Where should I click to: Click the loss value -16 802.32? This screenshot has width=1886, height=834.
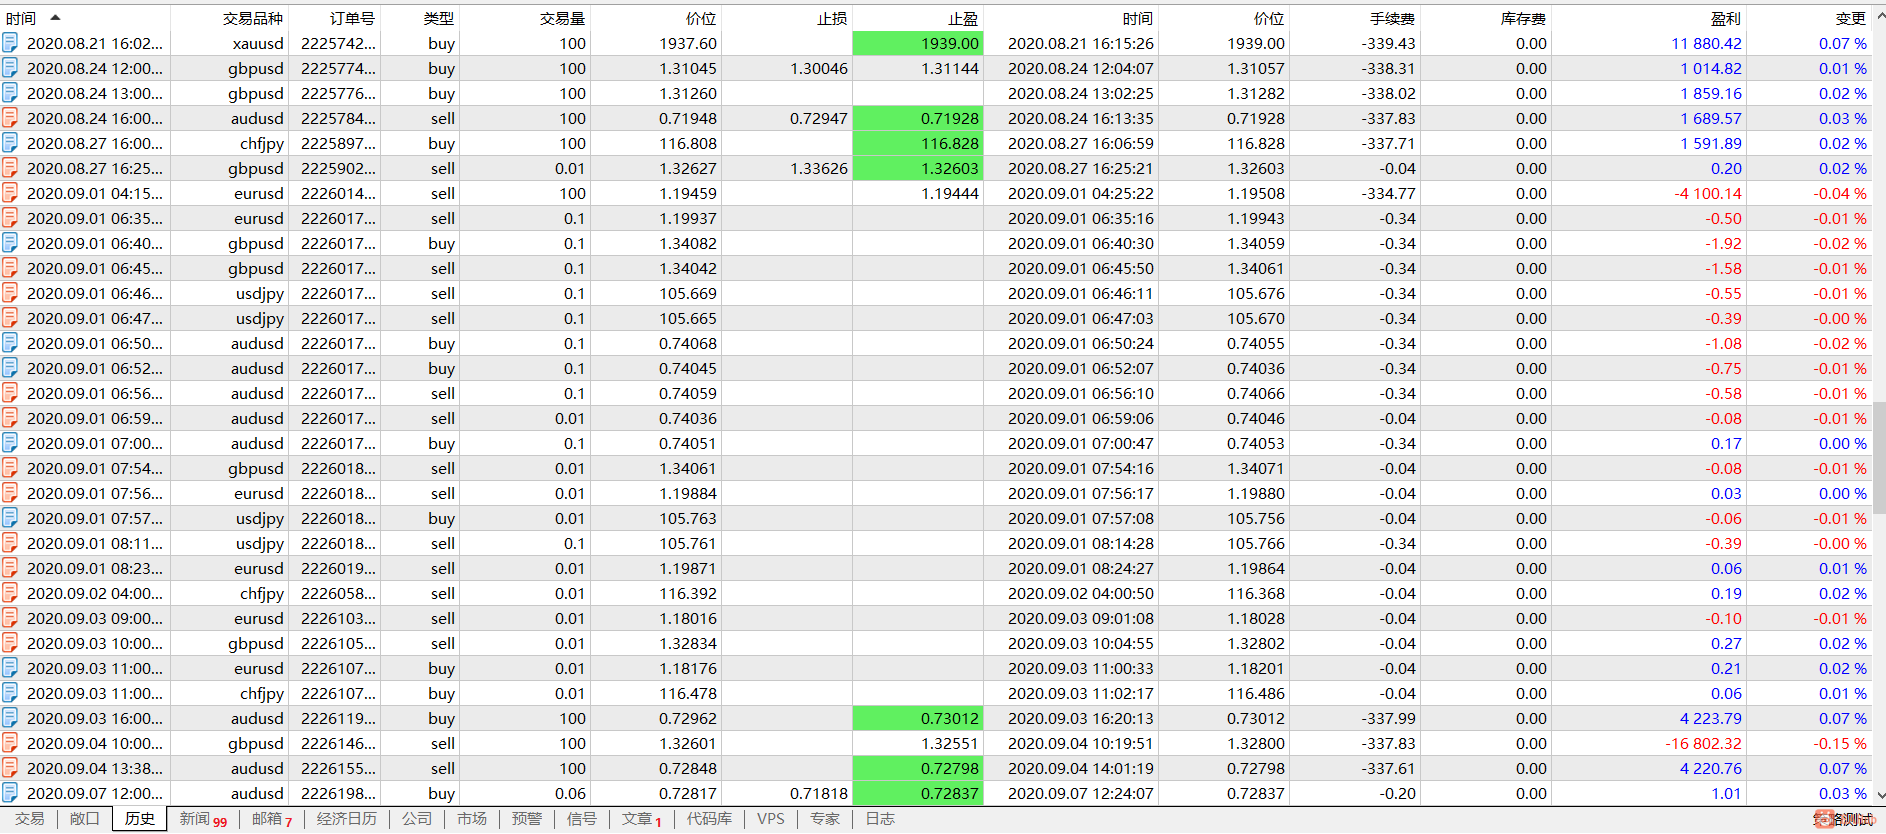tap(1704, 743)
